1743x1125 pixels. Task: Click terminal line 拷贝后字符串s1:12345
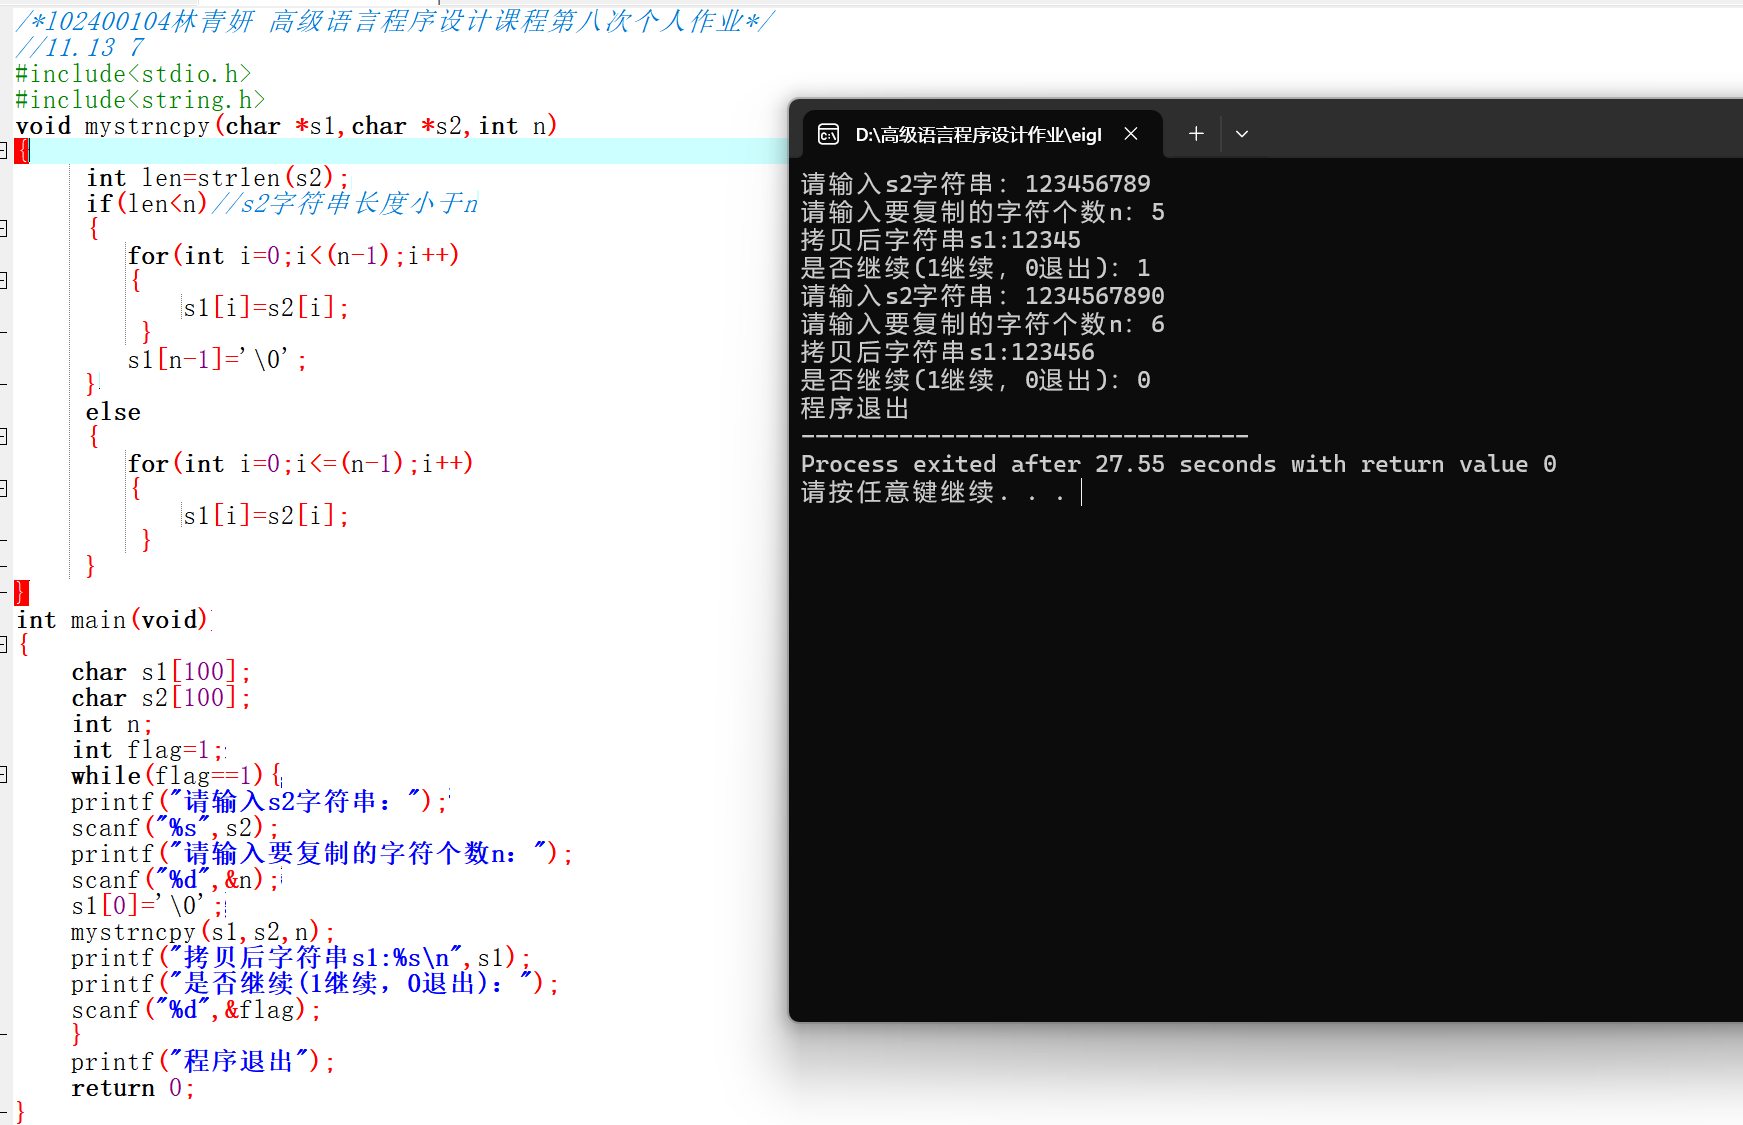coord(941,240)
